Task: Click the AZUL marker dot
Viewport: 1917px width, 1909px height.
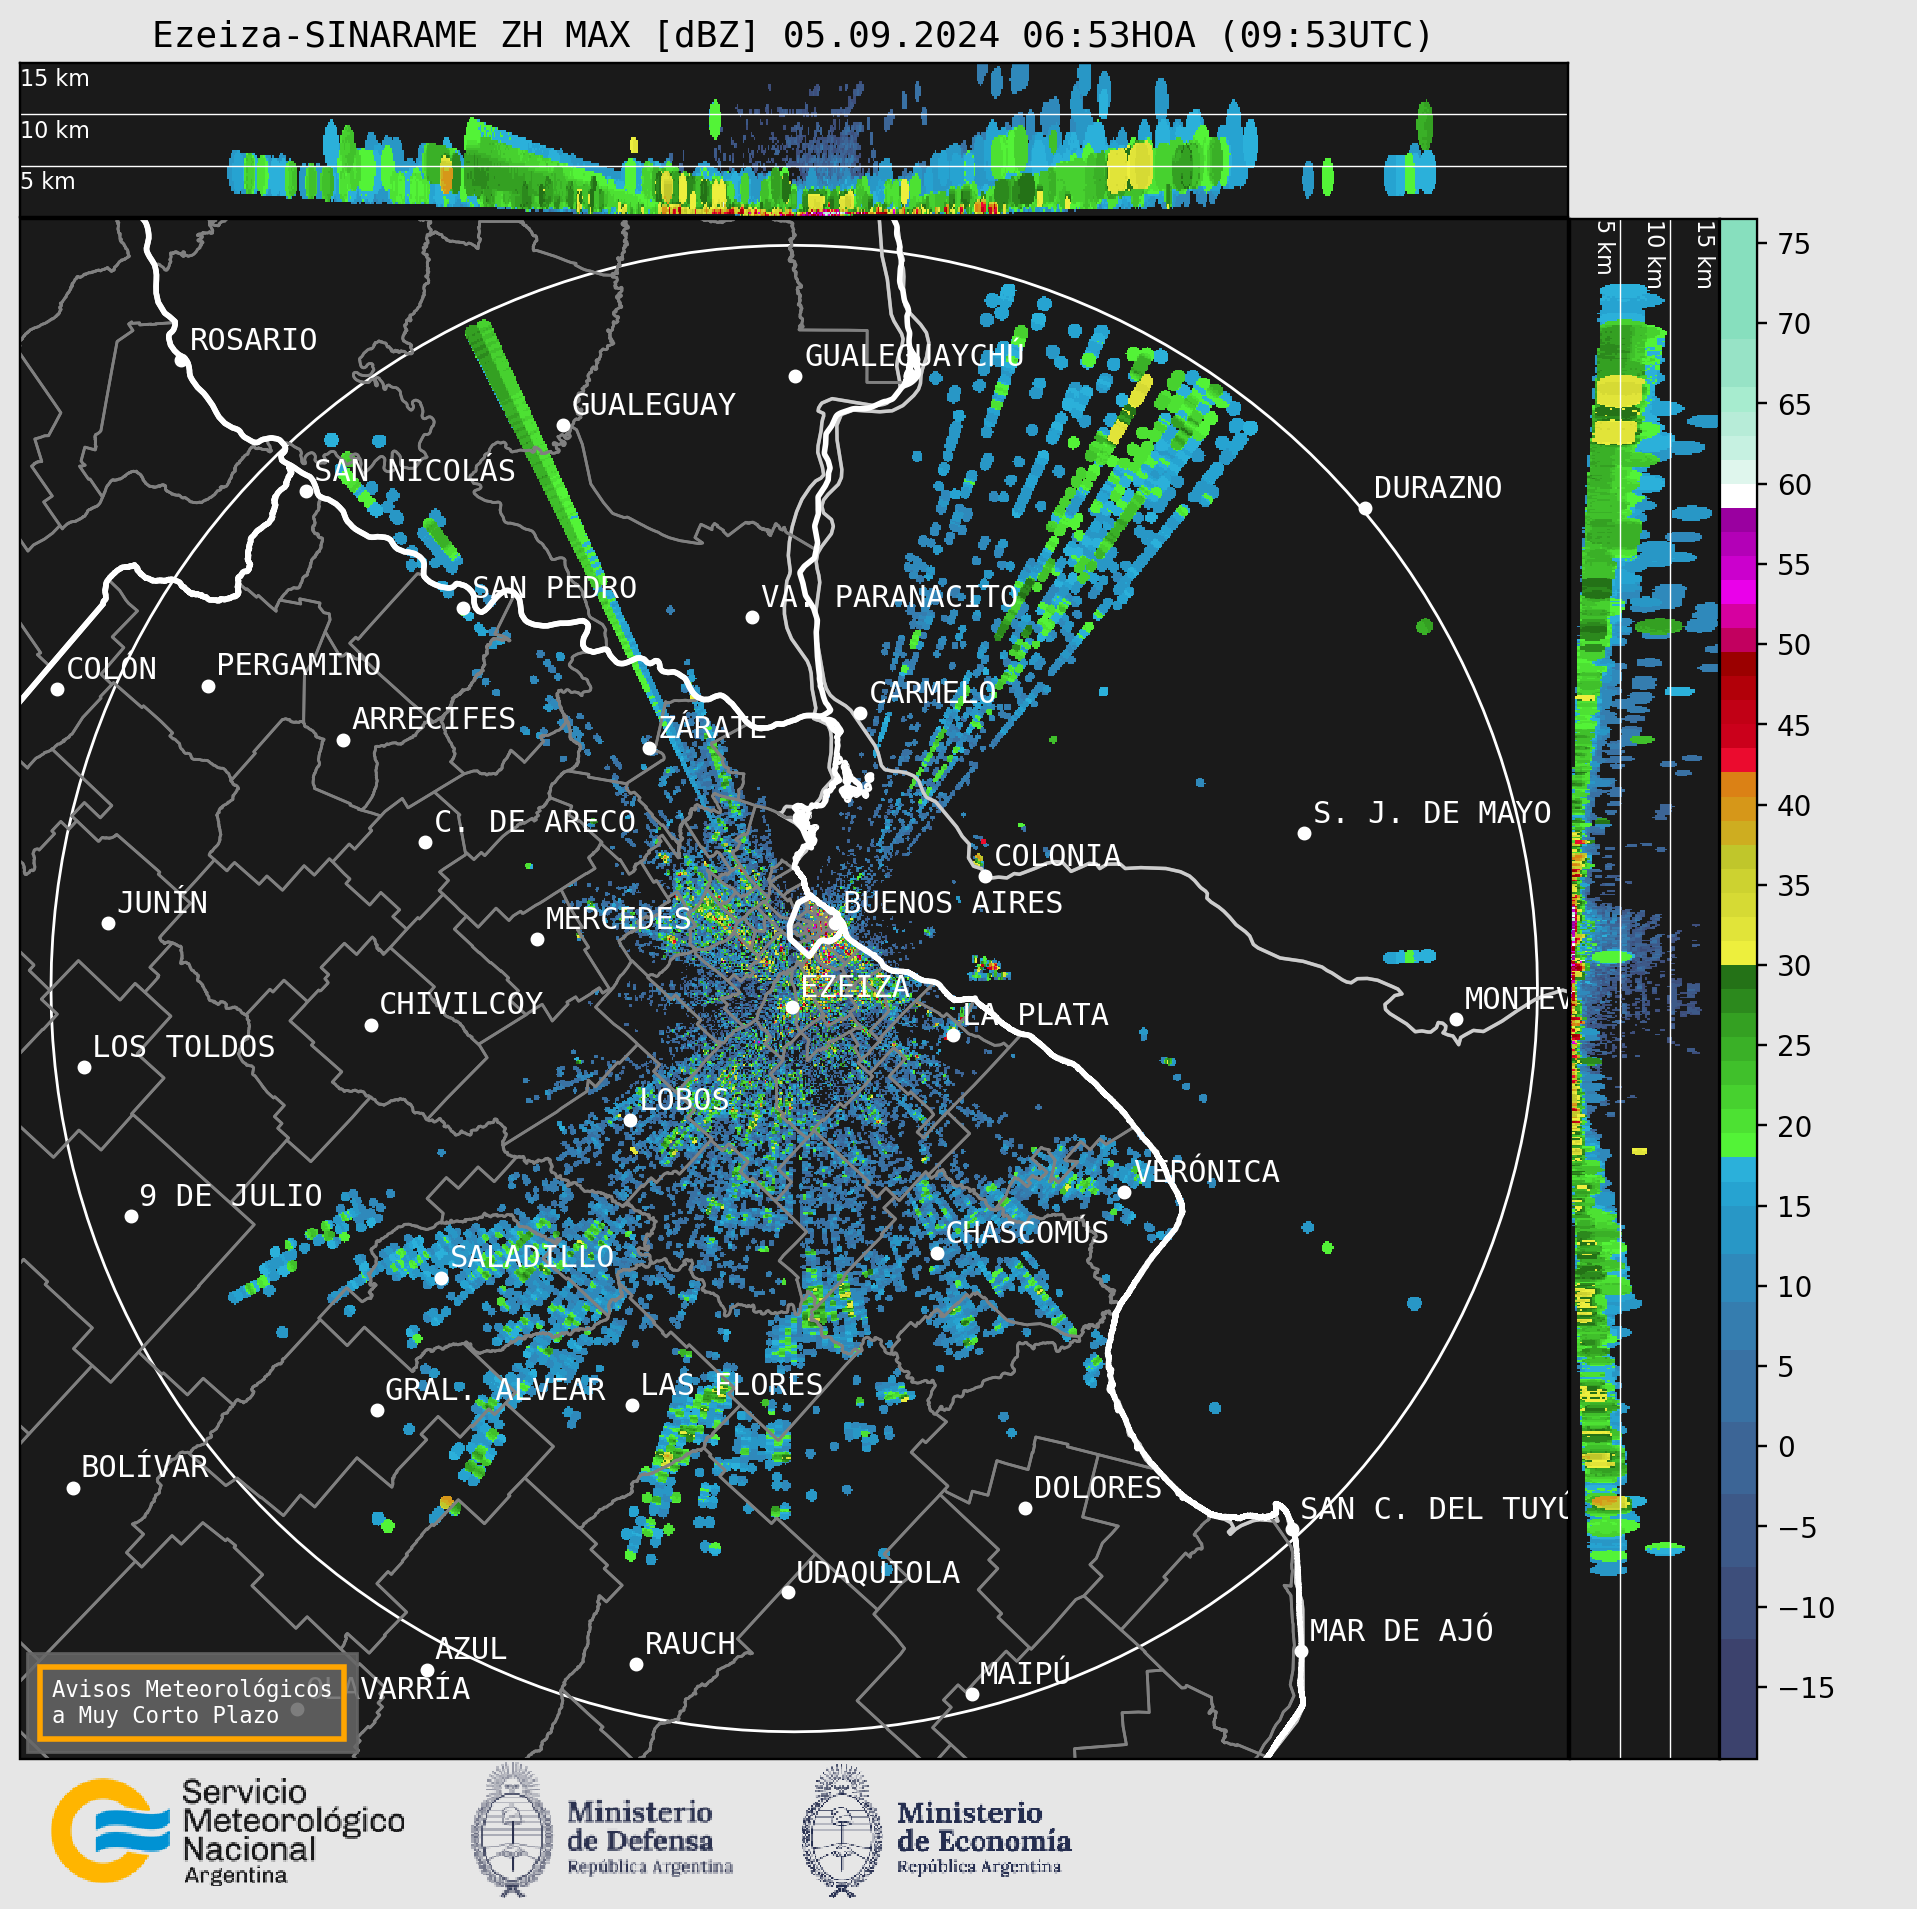Action: point(427,1670)
